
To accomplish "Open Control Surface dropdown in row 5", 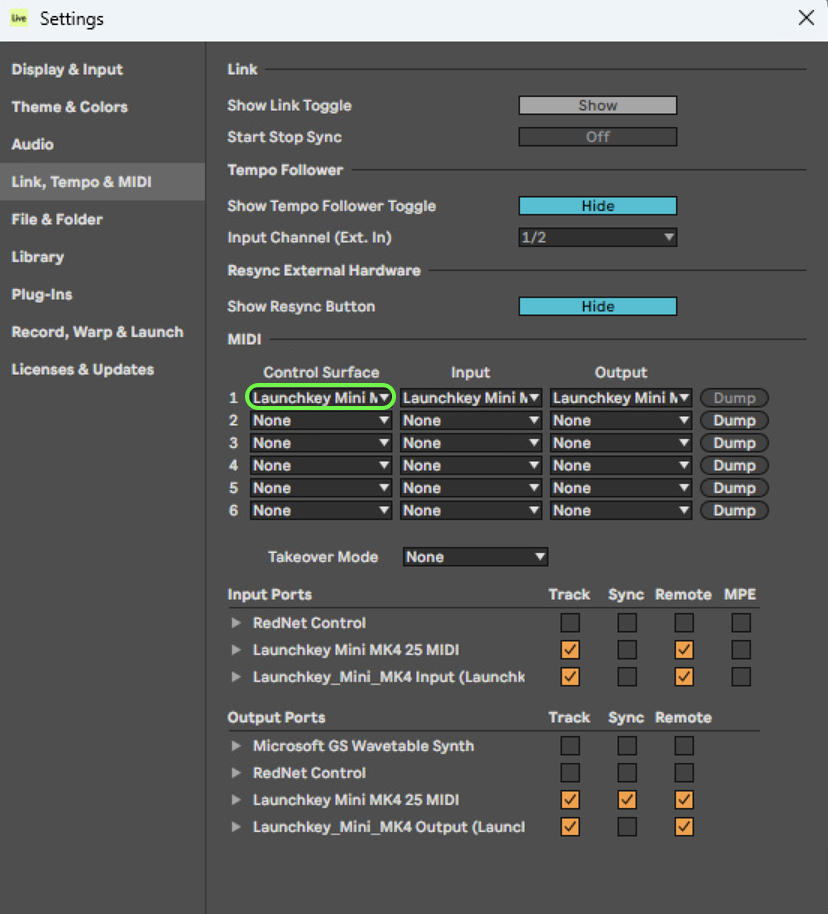I will tap(321, 488).
